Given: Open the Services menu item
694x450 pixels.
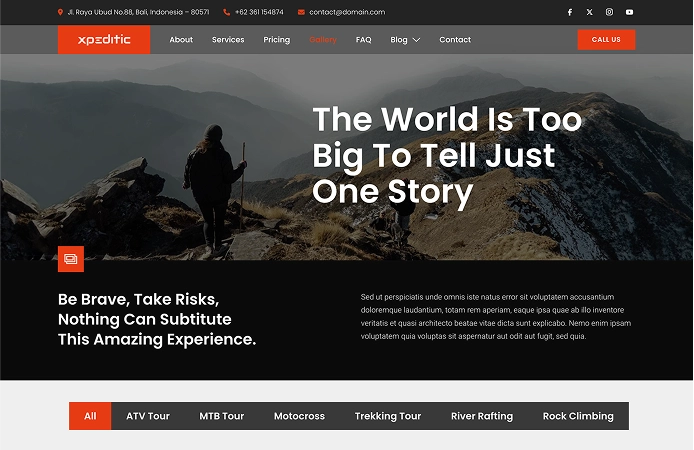Looking at the screenshot, I should click(228, 40).
